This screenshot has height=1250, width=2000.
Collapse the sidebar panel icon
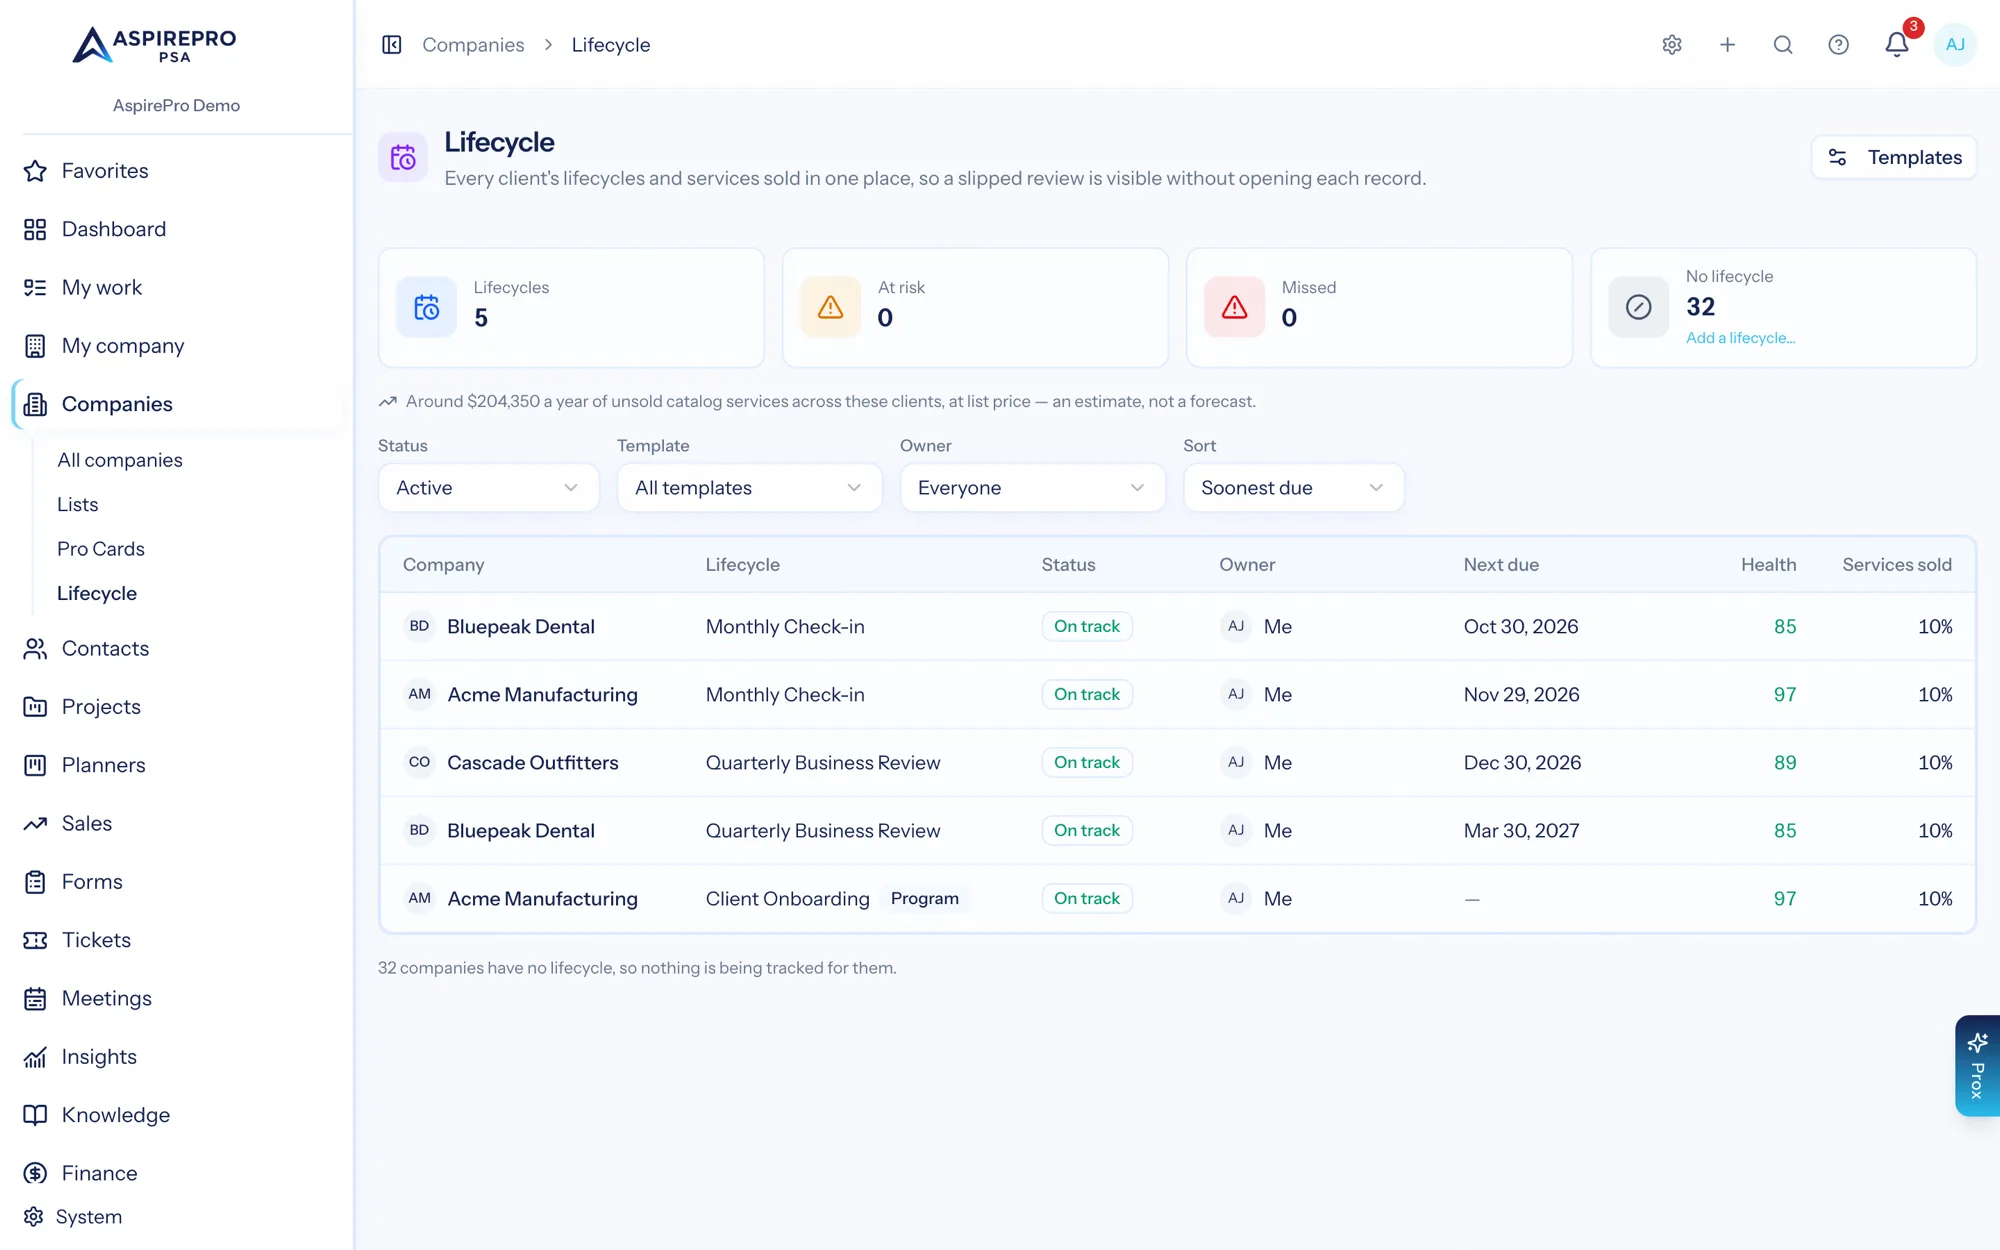392,45
